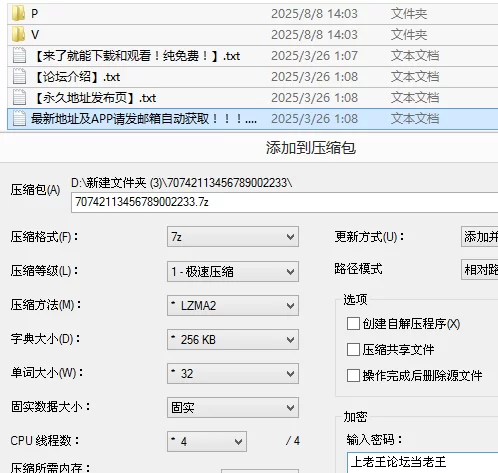The width and height of the screenshot is (498, 473).
Task: Select the P folder icon
Action: [x=18, y=13]
